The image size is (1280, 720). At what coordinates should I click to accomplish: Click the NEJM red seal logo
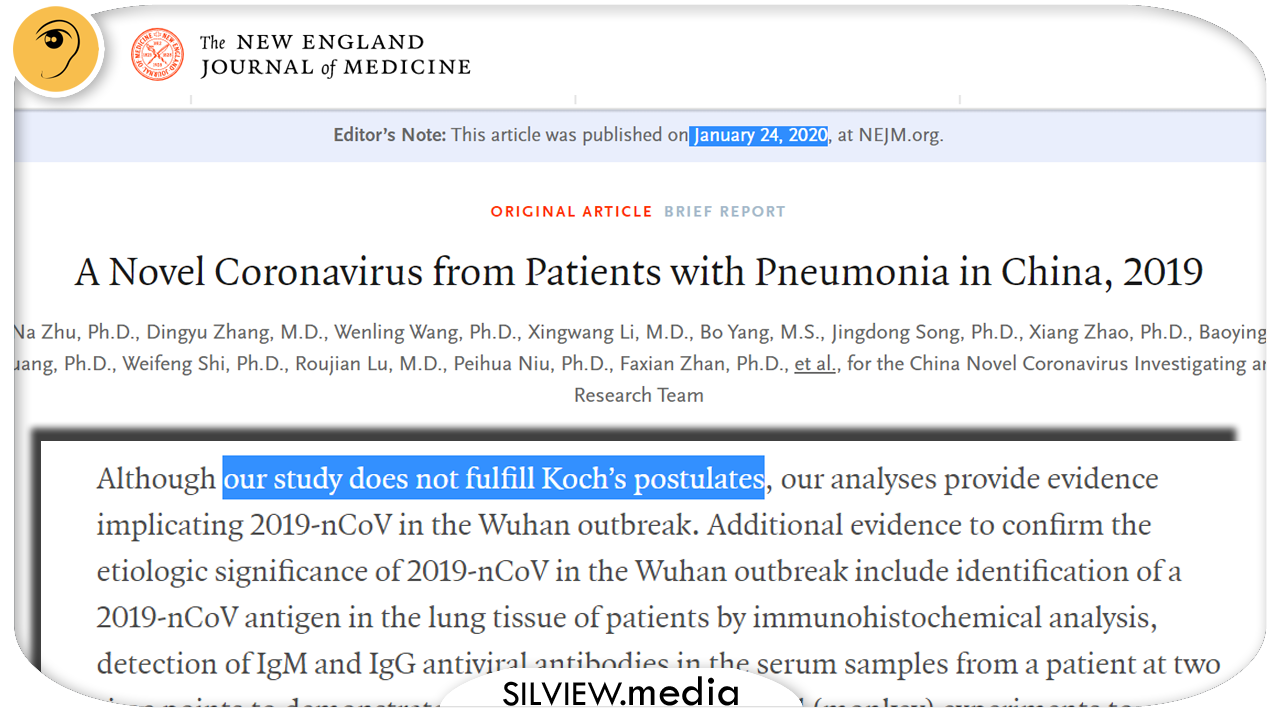tap(158, 54)
